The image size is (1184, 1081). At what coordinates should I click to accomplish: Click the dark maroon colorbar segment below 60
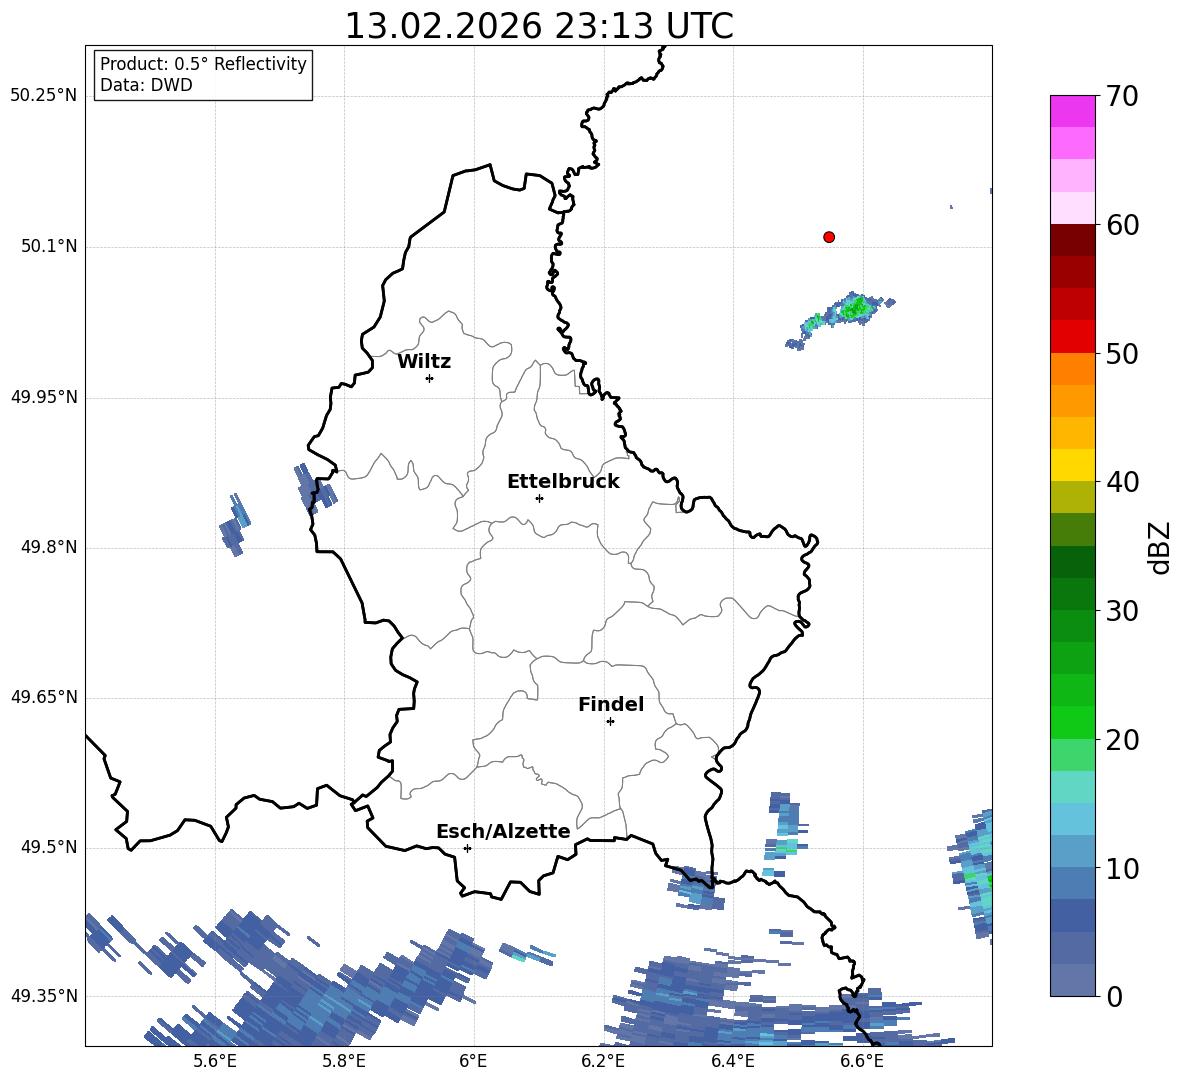coord(1073,240)
